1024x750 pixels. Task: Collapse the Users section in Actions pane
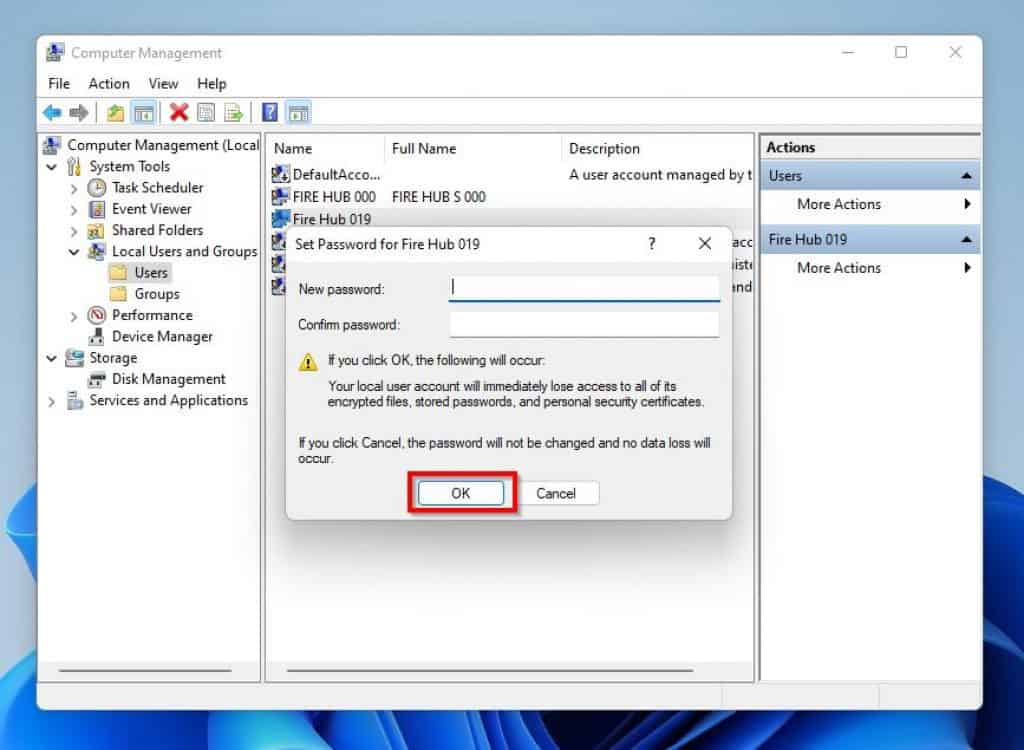point(967,176)
